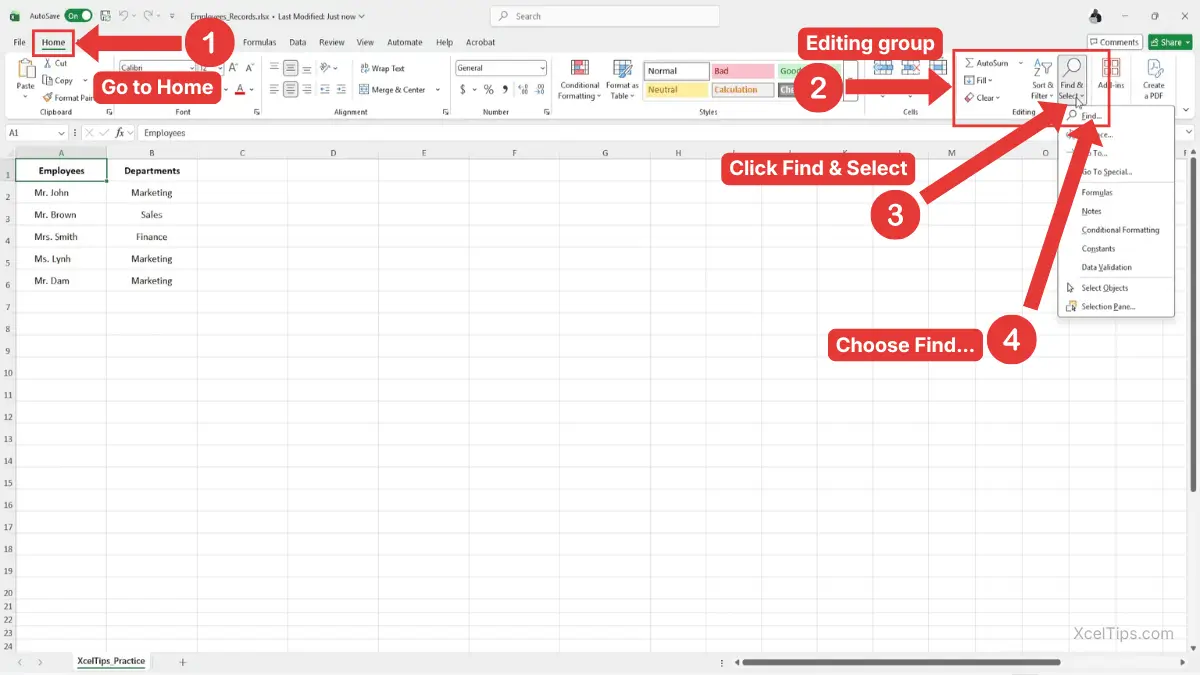Toggle the AutoSave switch off

(78, 16)
